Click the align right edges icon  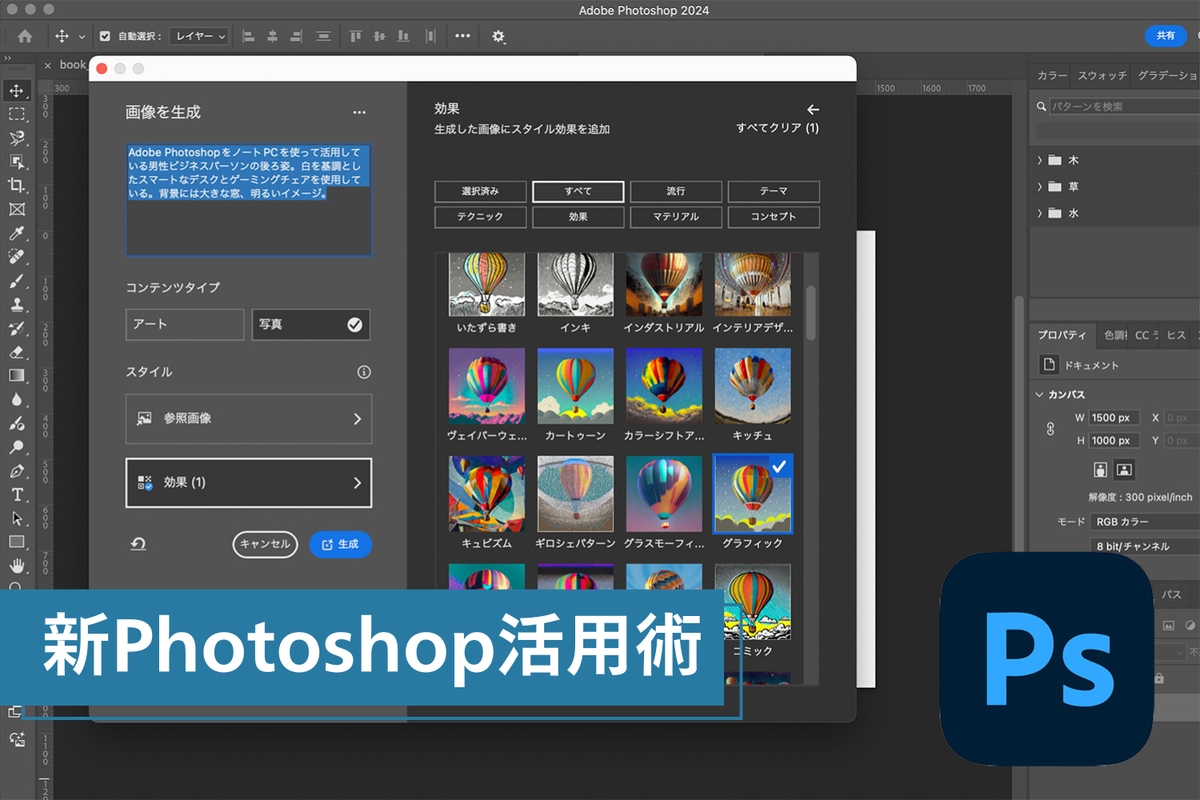click(295, 36)
